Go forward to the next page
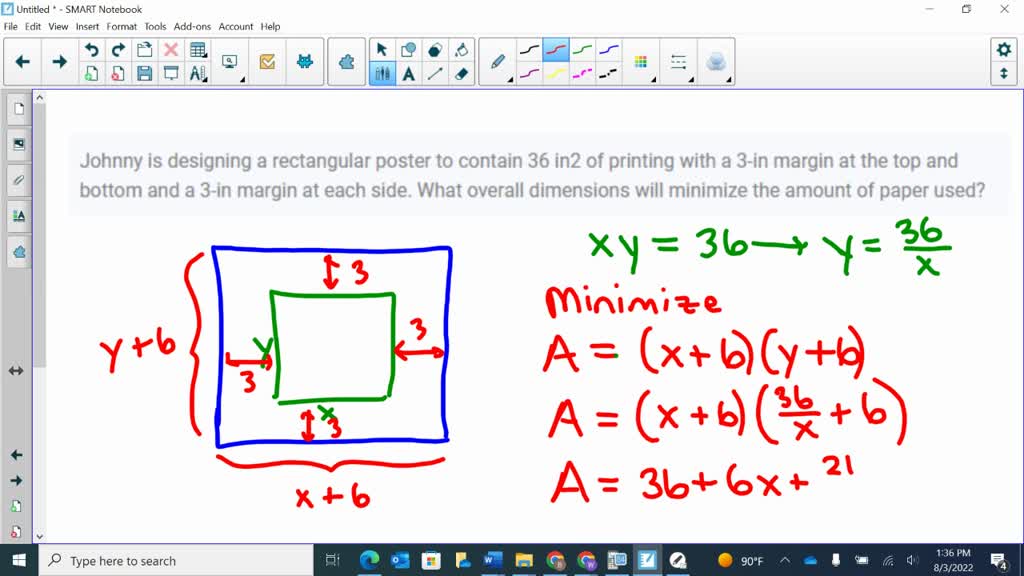1024x576 pixels. [58, 60]
